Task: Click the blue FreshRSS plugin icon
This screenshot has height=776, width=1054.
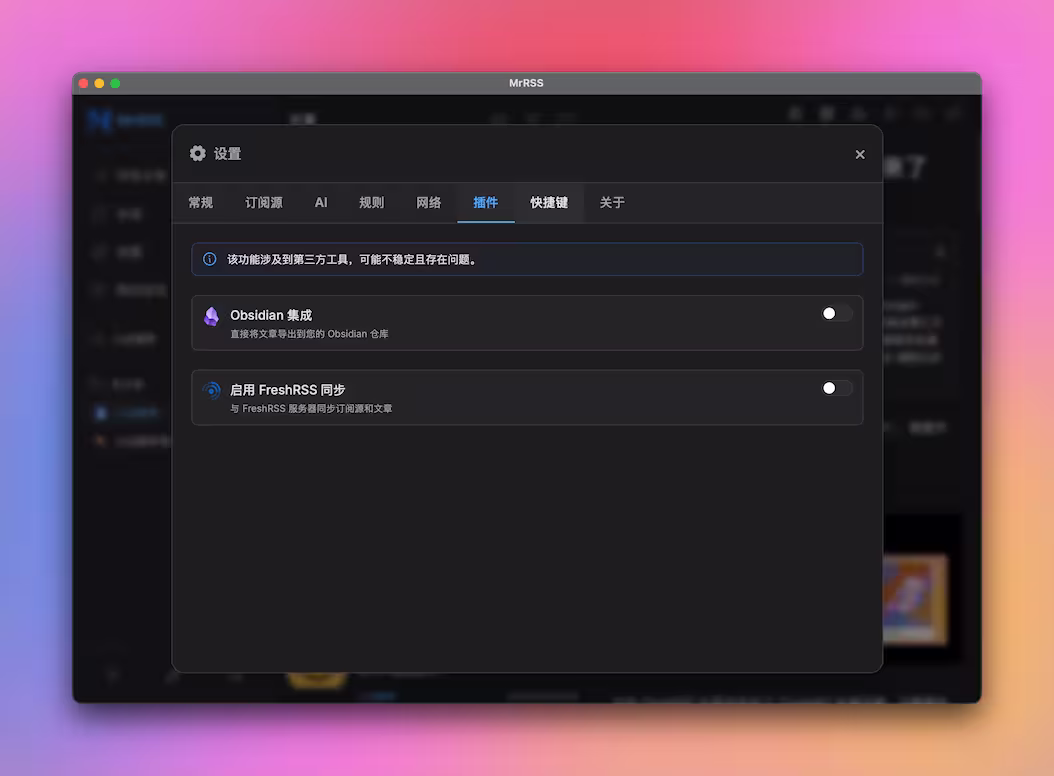Action: point(211,390)
